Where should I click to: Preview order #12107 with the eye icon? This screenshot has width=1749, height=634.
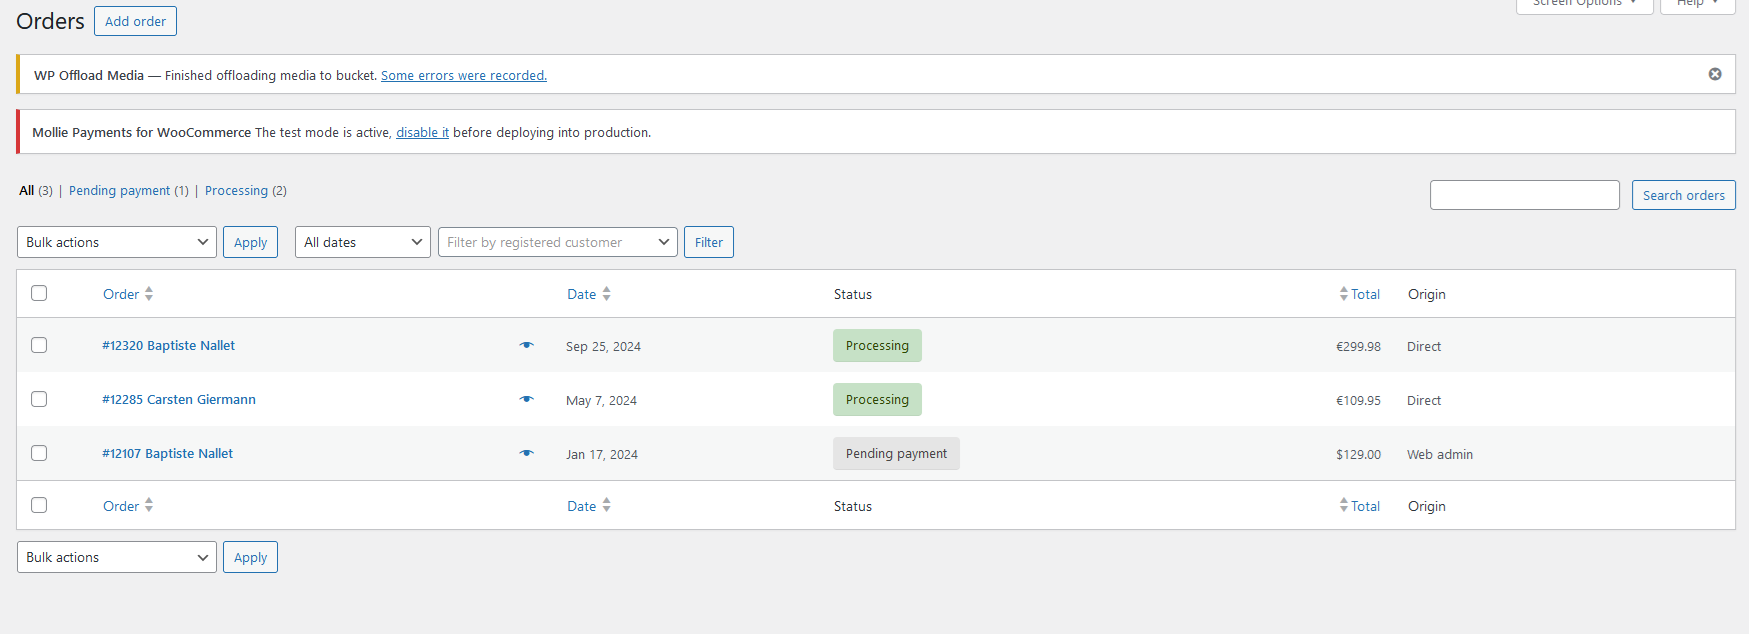coord(527,453)
